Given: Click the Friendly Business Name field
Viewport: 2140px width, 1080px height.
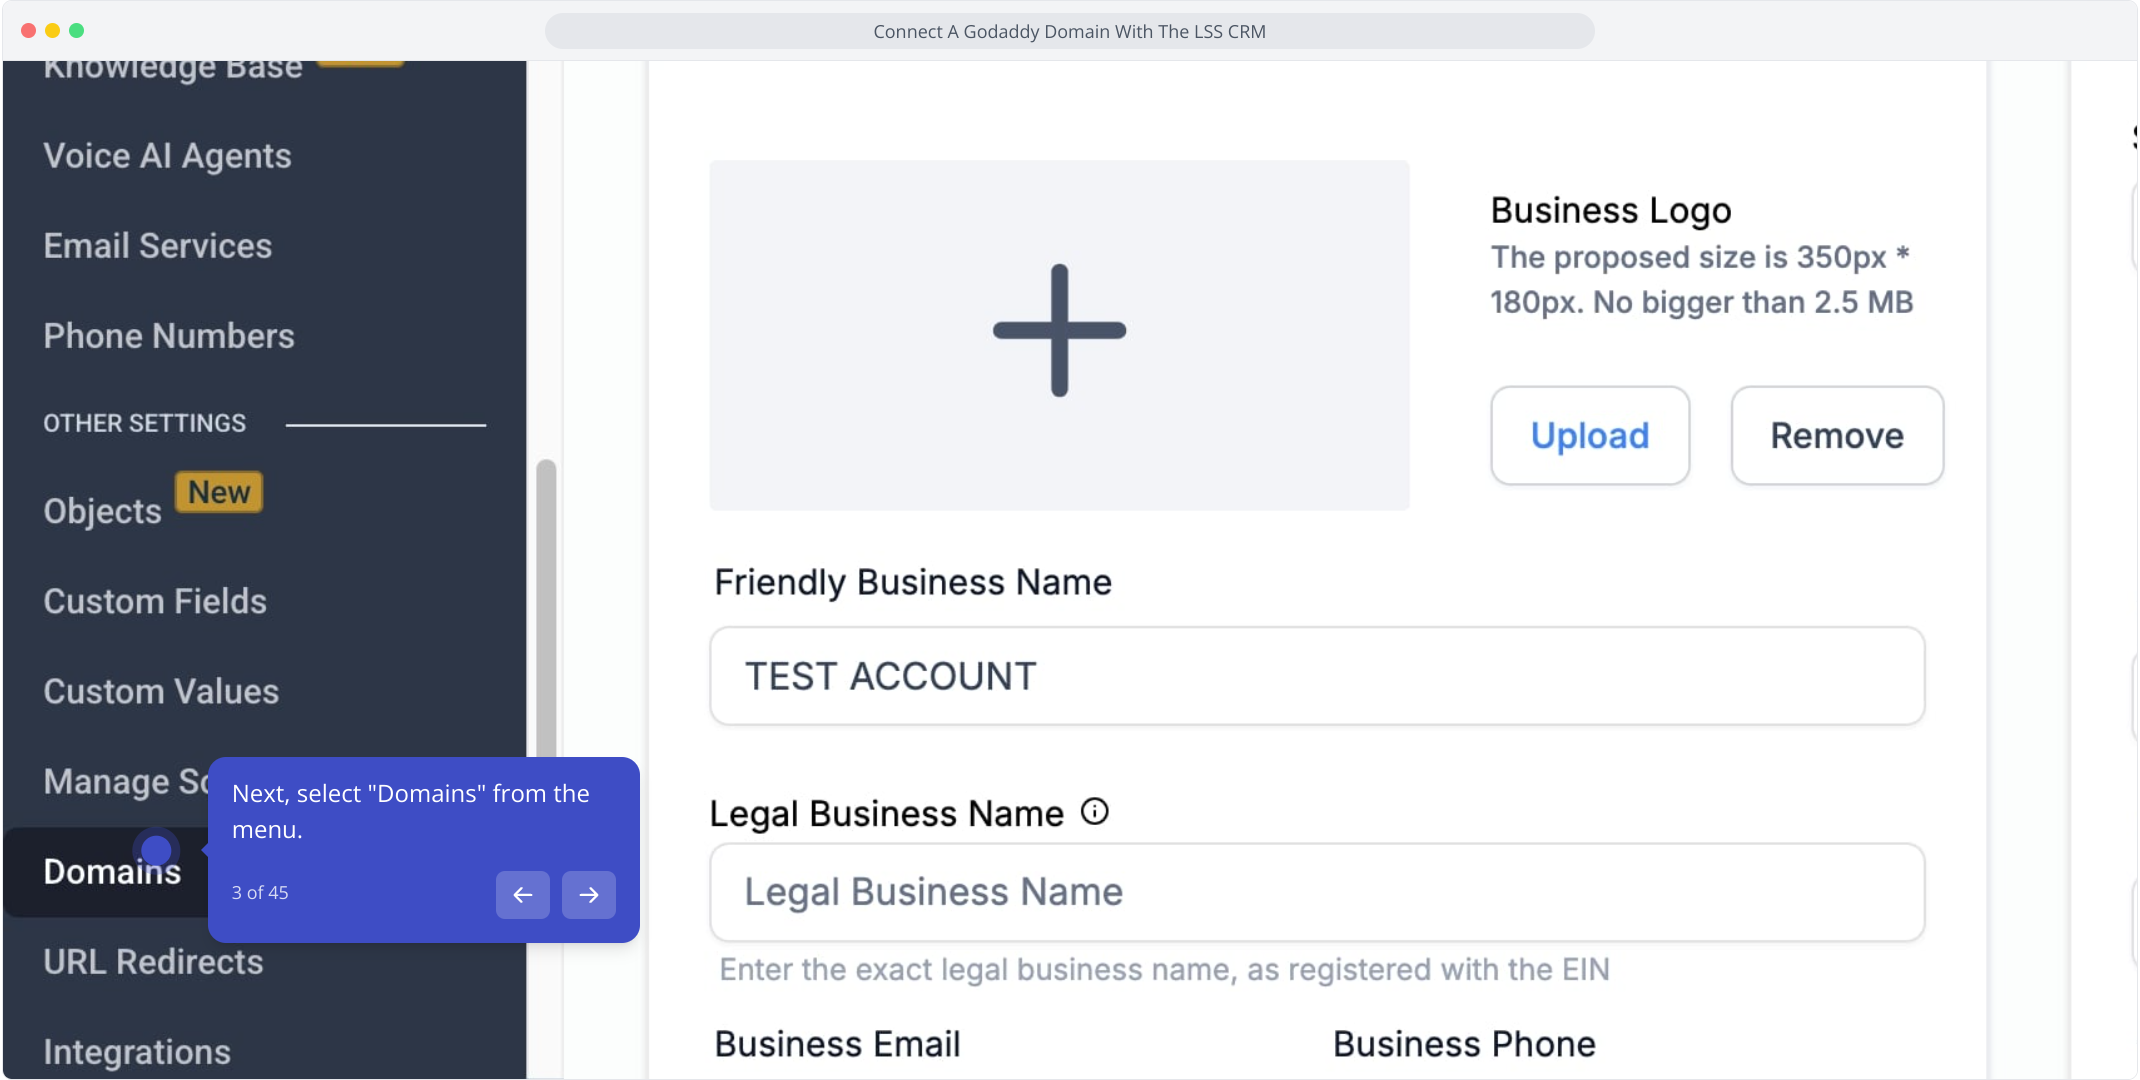Looking at the screenshot, I should click(1317, 676).
